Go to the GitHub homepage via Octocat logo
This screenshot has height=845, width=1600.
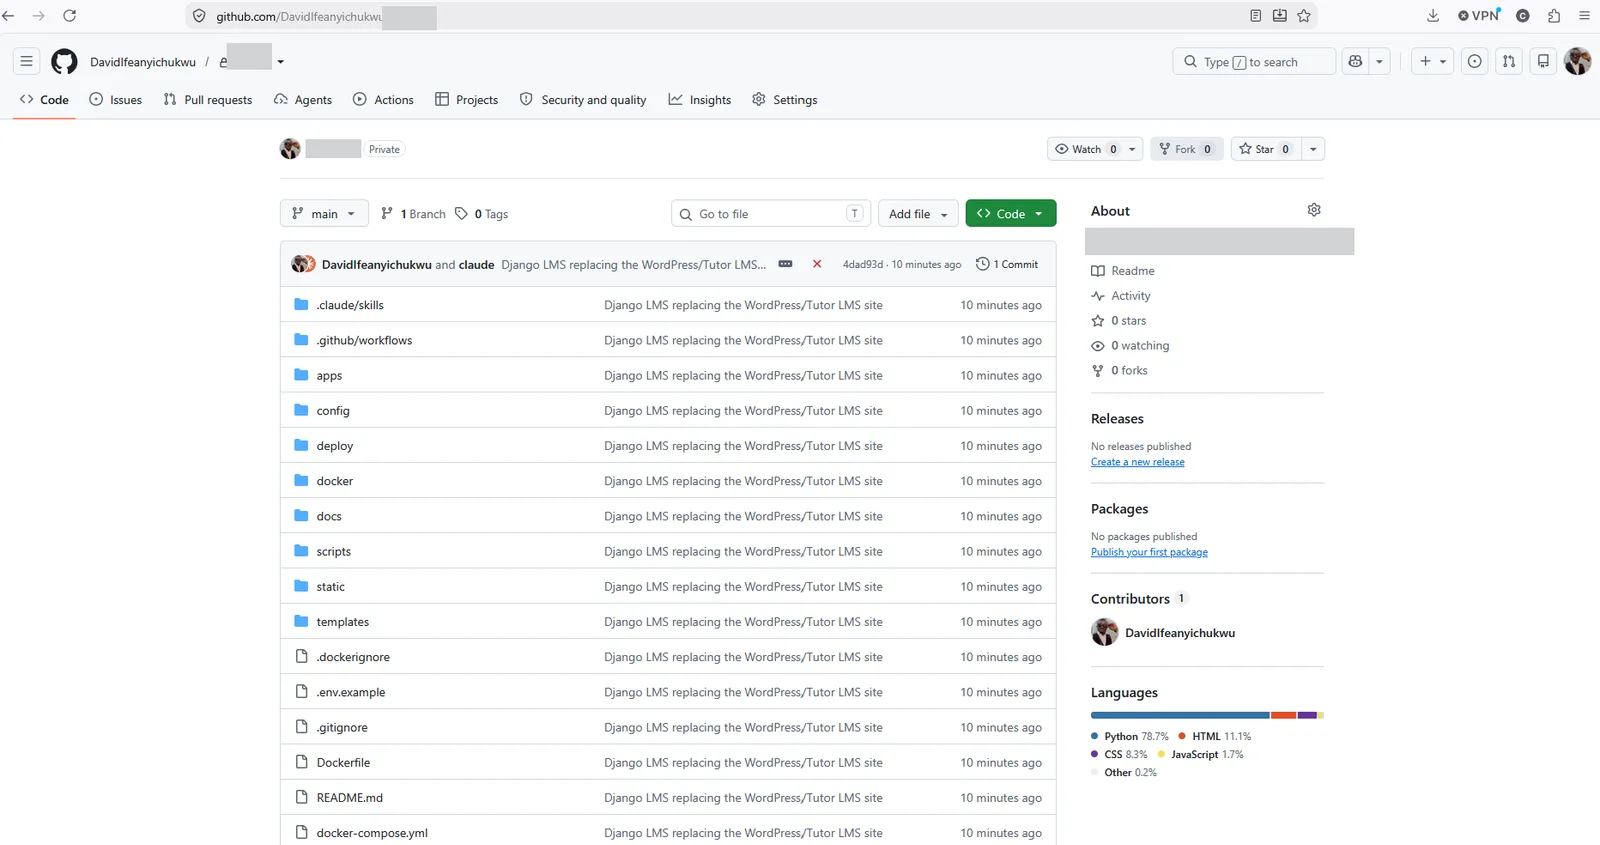pyautogui.click(x=64, y=62)
